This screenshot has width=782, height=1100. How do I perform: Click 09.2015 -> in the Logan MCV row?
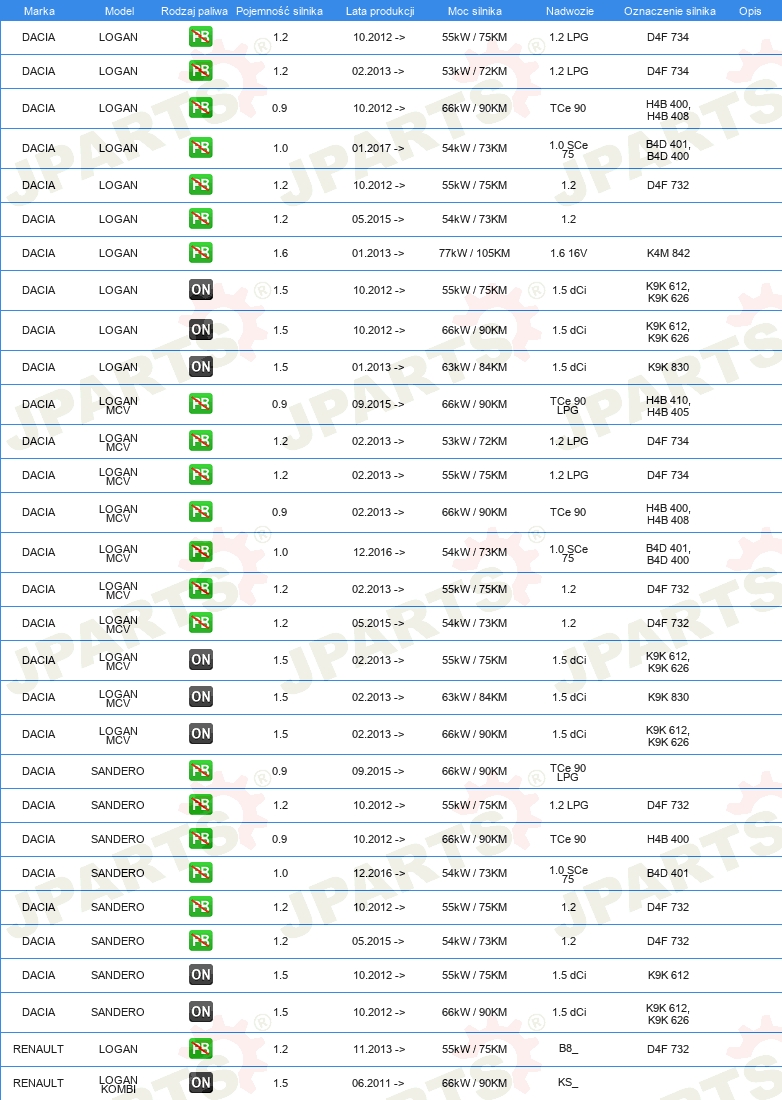378,404
